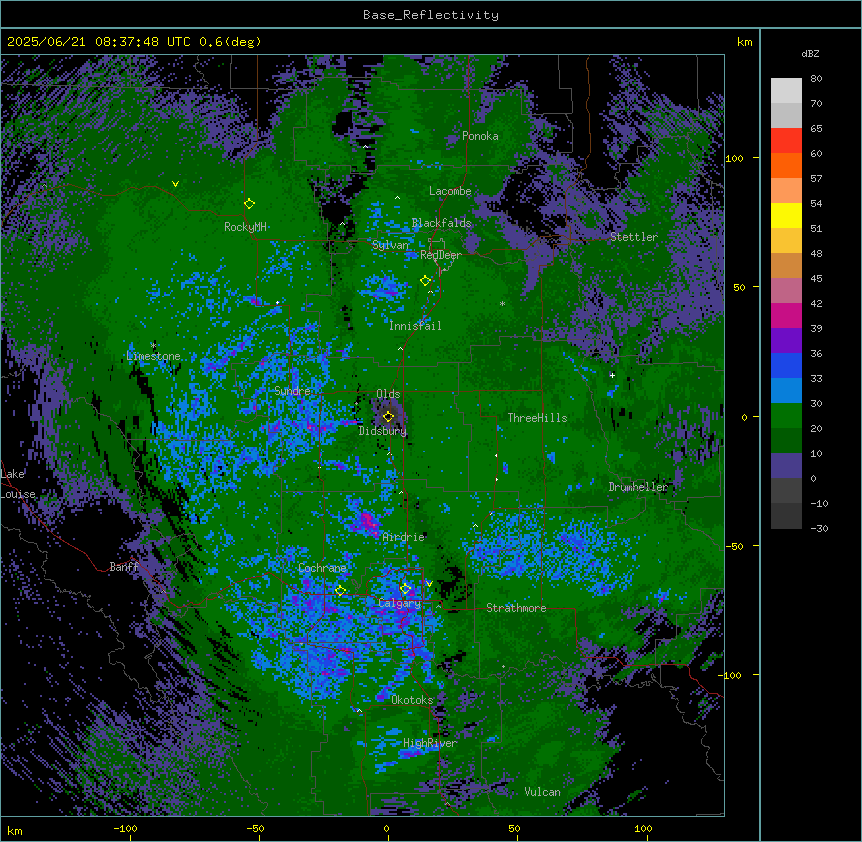Select the Didsbury label
Image resolution: width=862 pixels, height=842 pixels.
[x=383, y=431]
